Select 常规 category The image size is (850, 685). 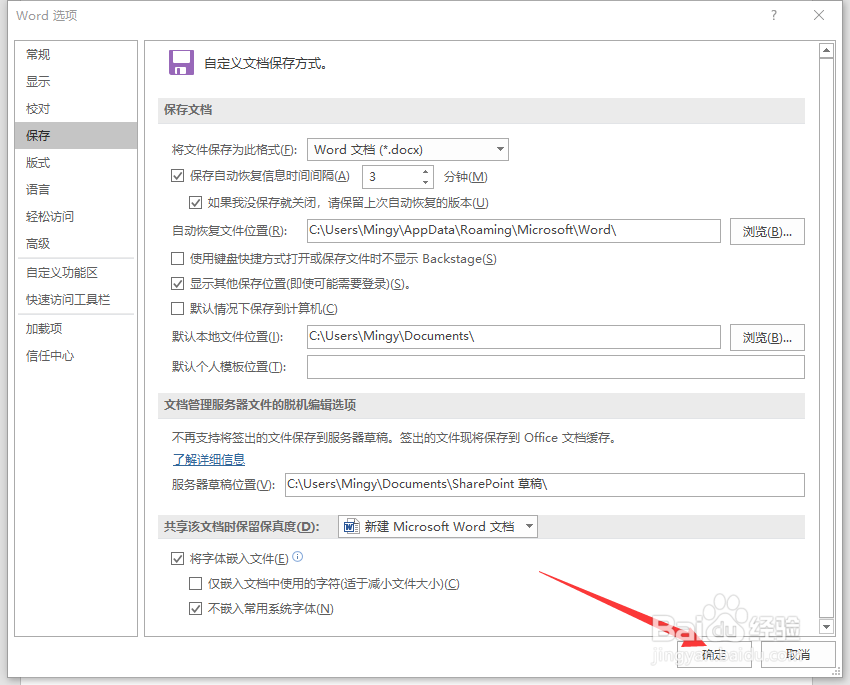76,54
